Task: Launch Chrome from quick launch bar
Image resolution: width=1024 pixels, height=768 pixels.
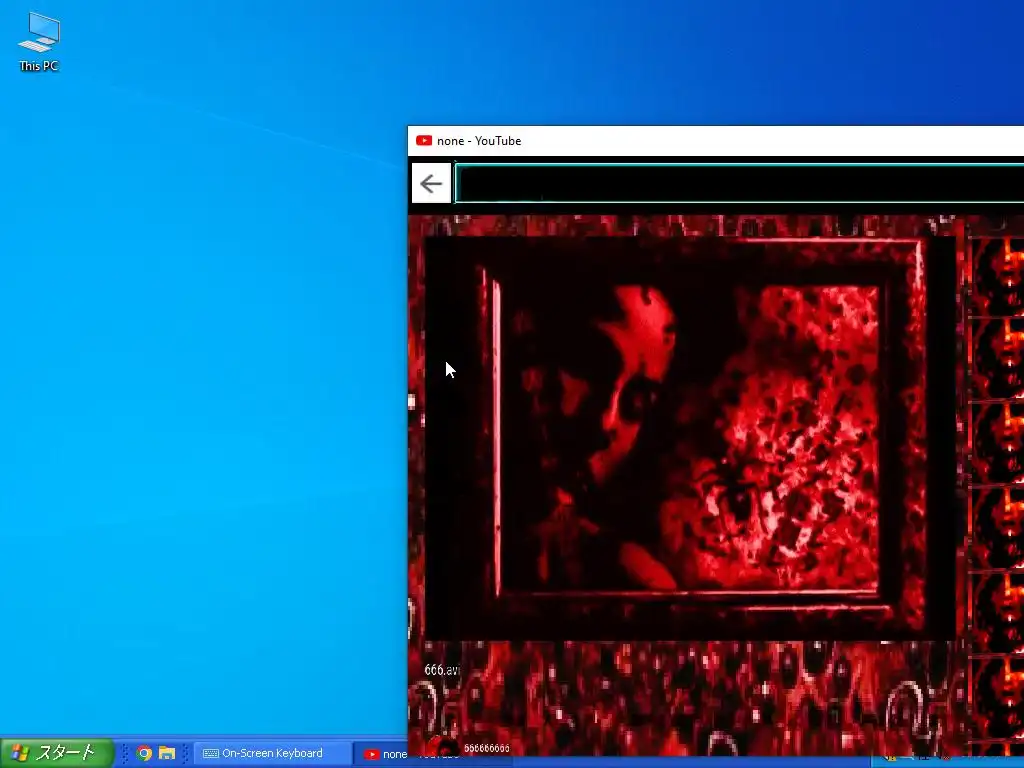Action: point(144,753)
